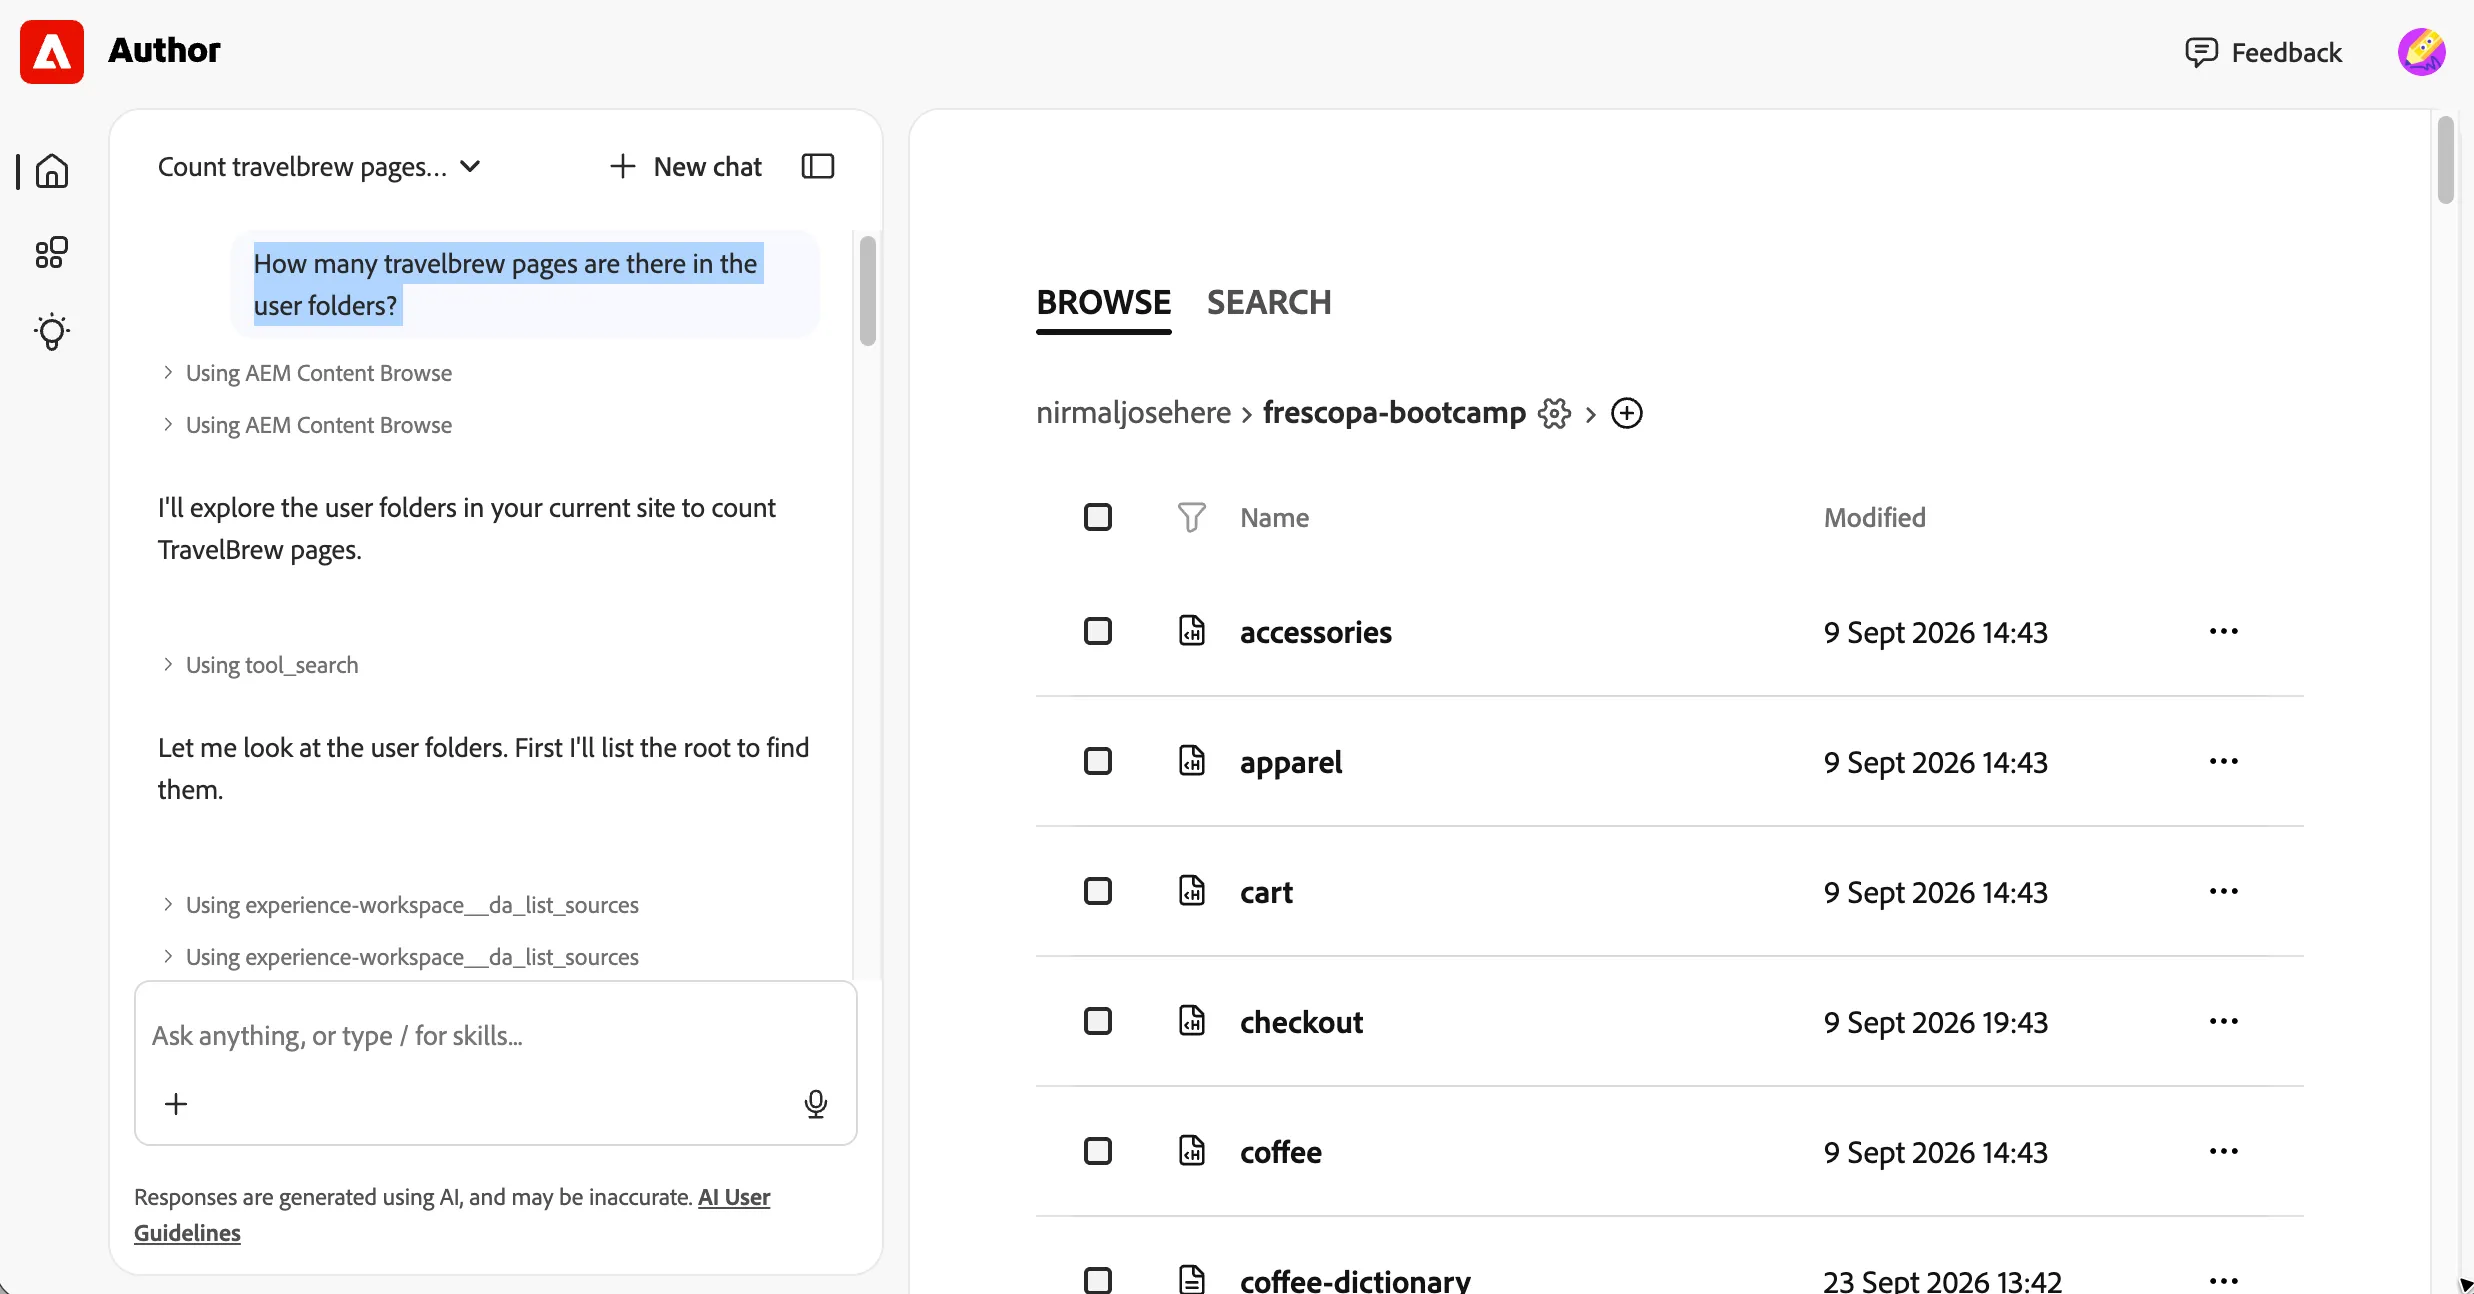Screen dimensions: 2474x1294
Task: Open site settings gear beside frescopa-bootcamp
Action: pos(1554,413)
